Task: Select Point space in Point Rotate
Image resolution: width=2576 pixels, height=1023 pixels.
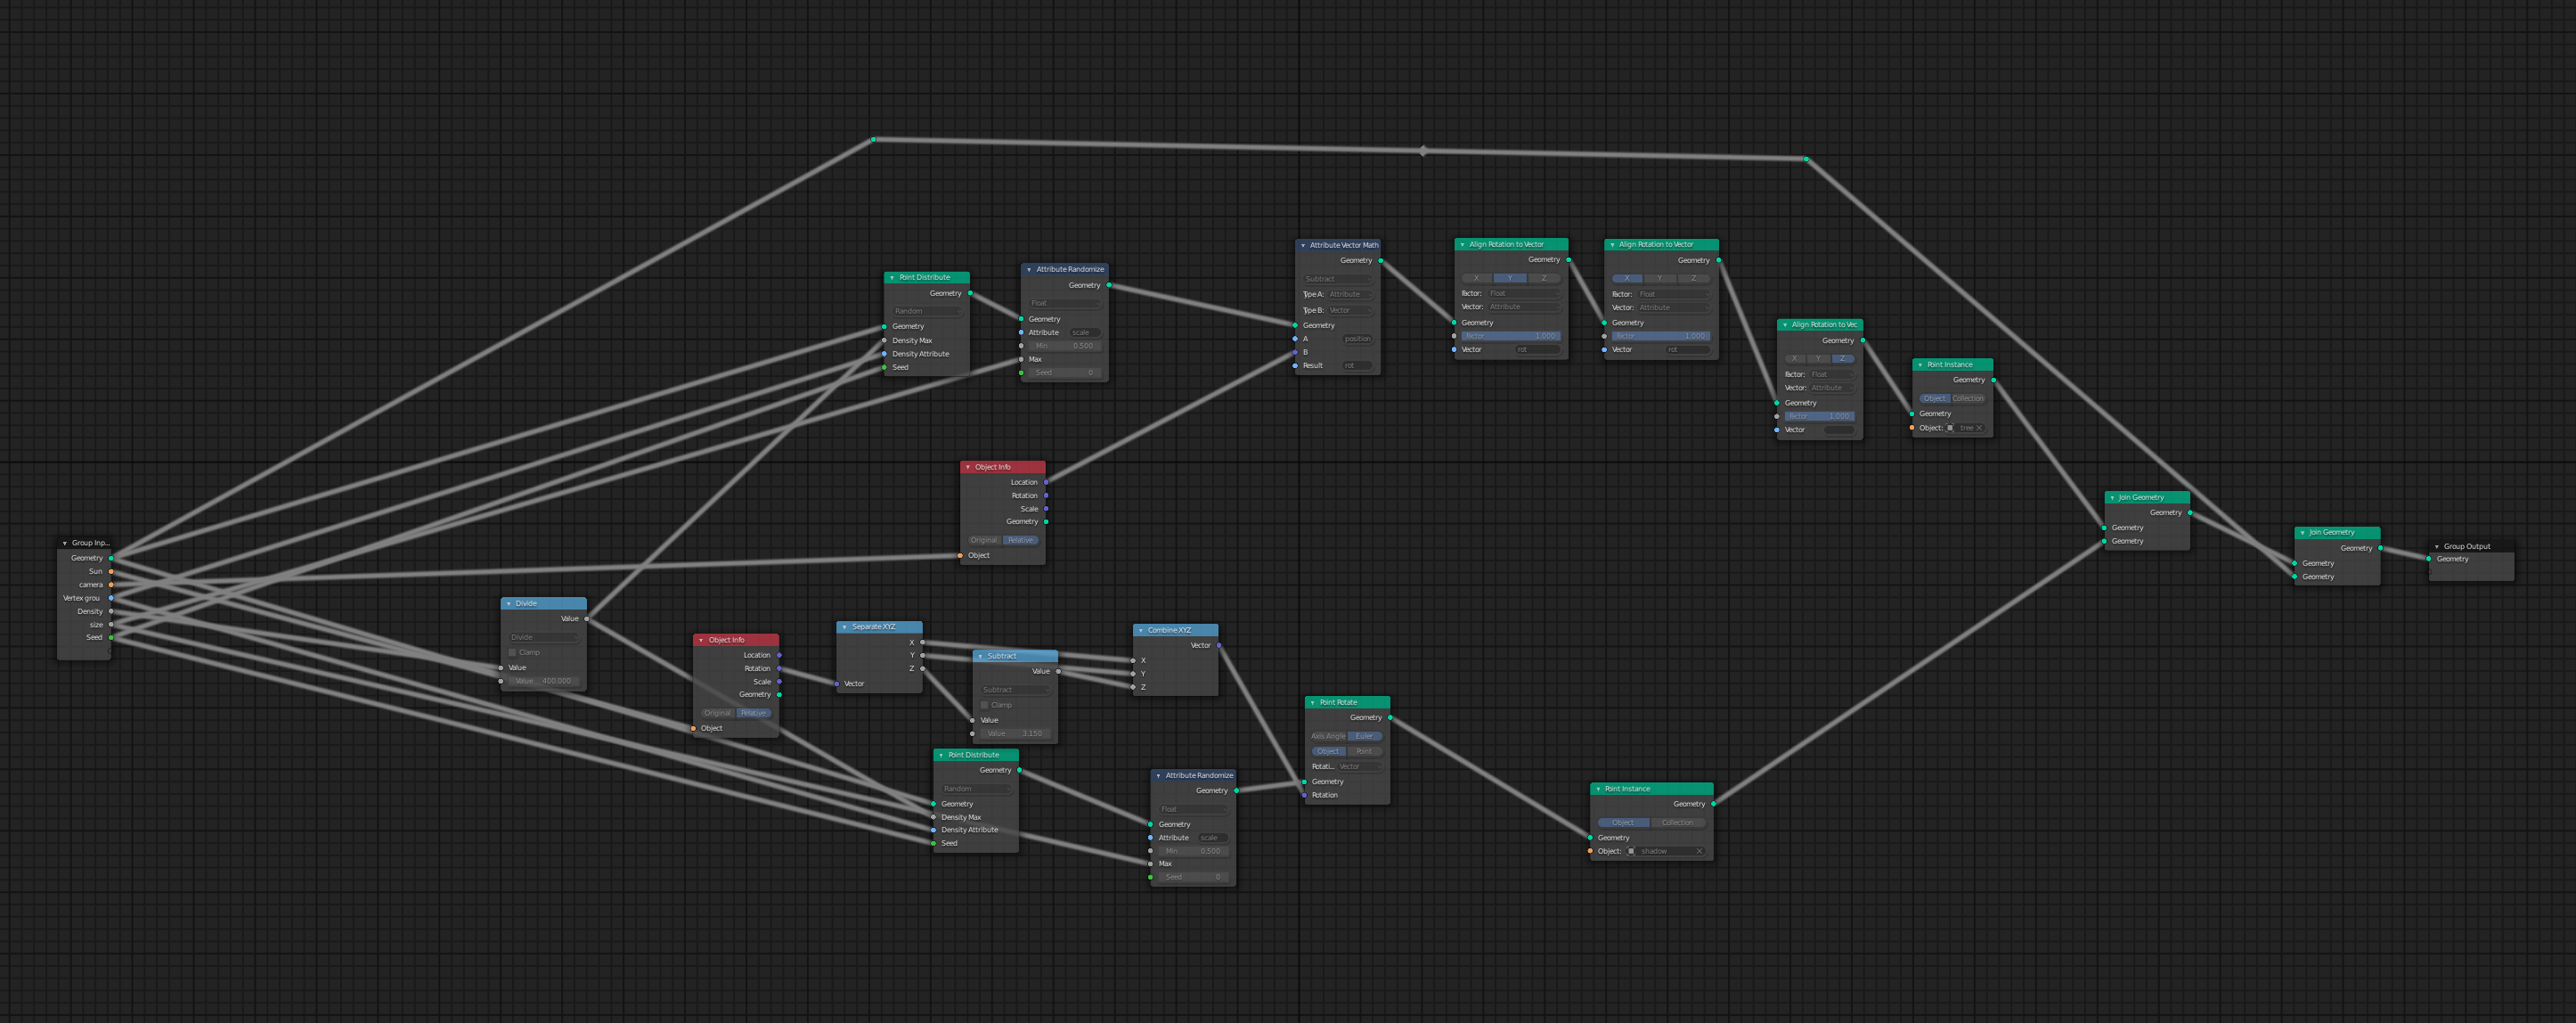Action: tap(1364, 751)
